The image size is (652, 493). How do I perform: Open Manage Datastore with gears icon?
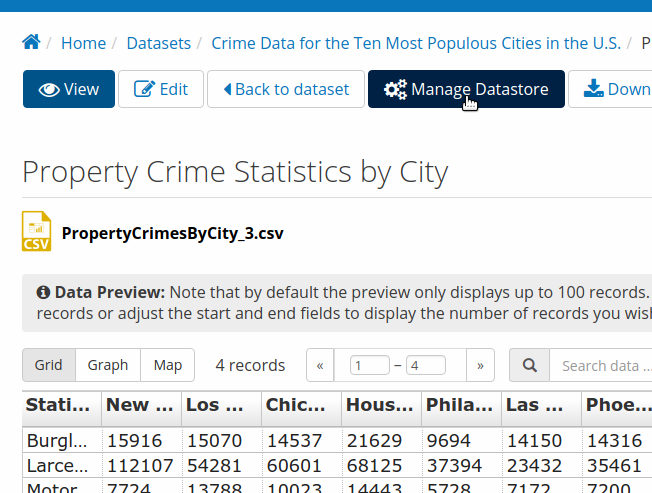466,89
